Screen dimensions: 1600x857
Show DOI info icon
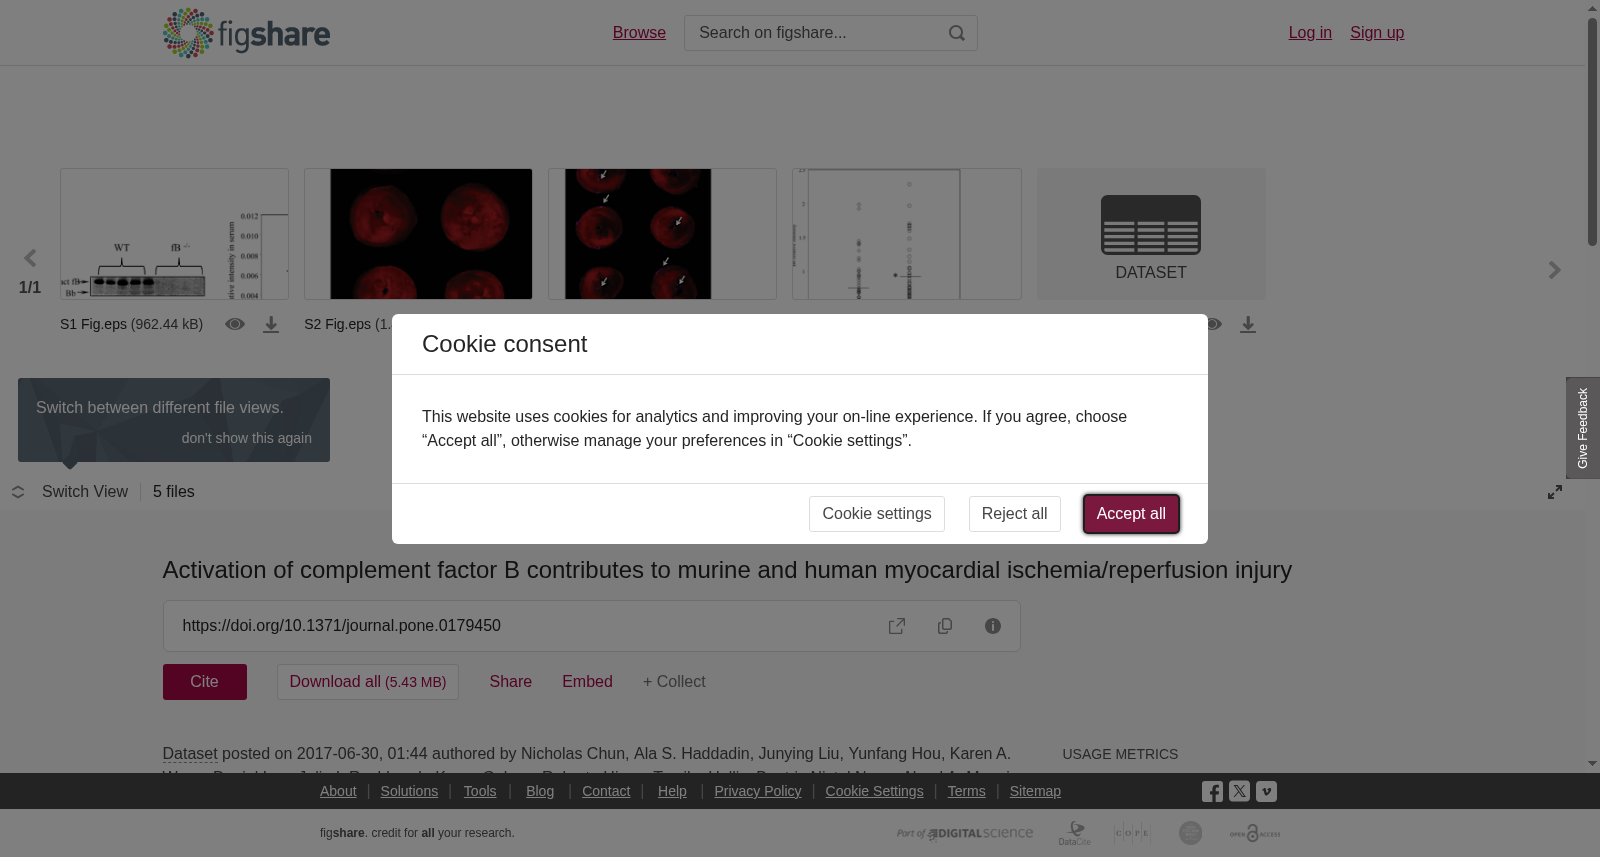pos(993,626)
